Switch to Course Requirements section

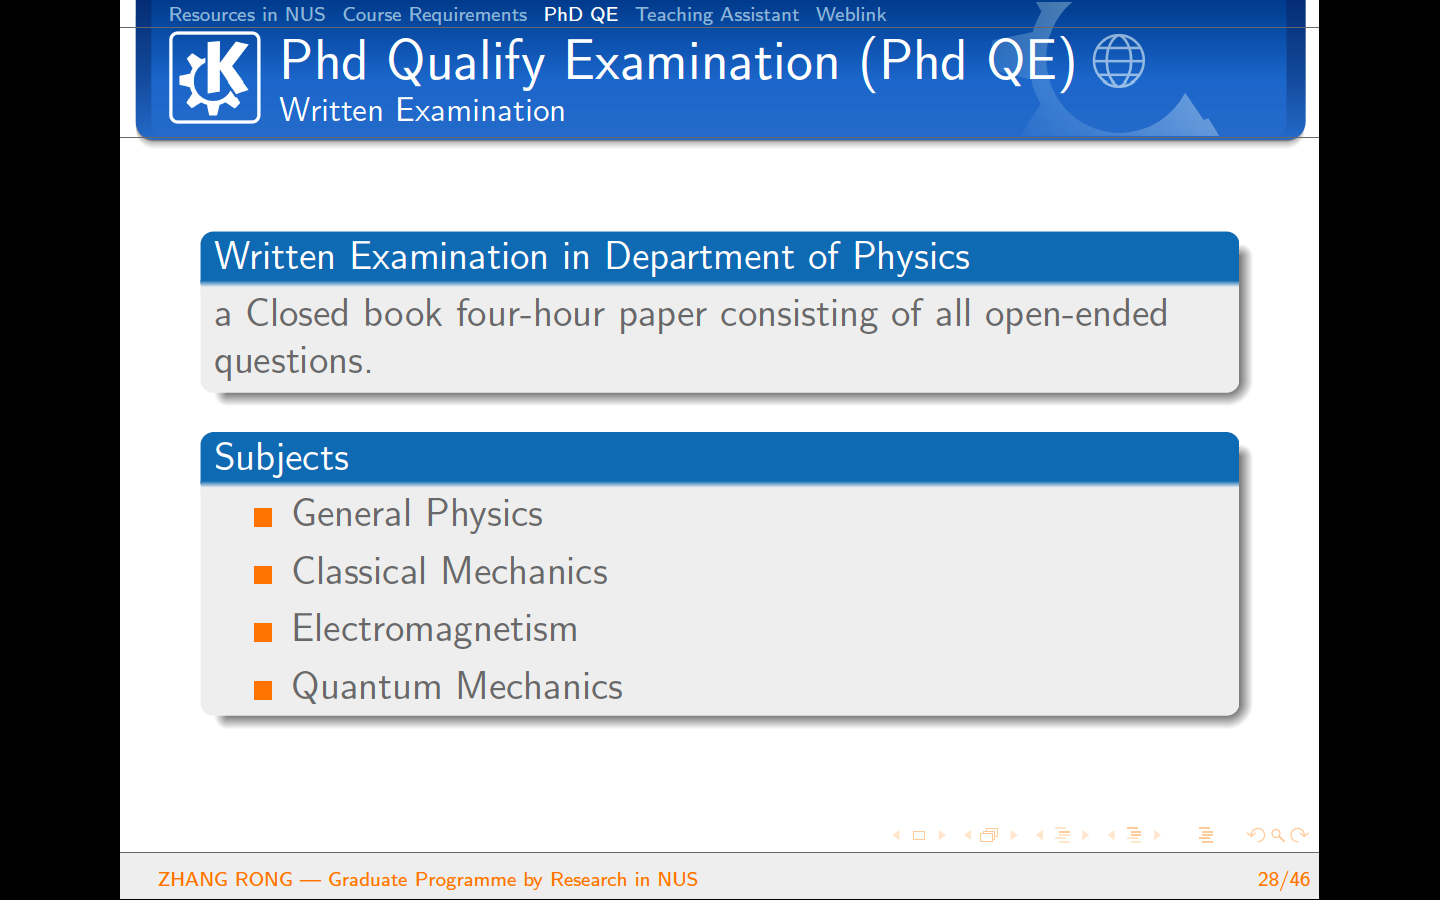434,14
